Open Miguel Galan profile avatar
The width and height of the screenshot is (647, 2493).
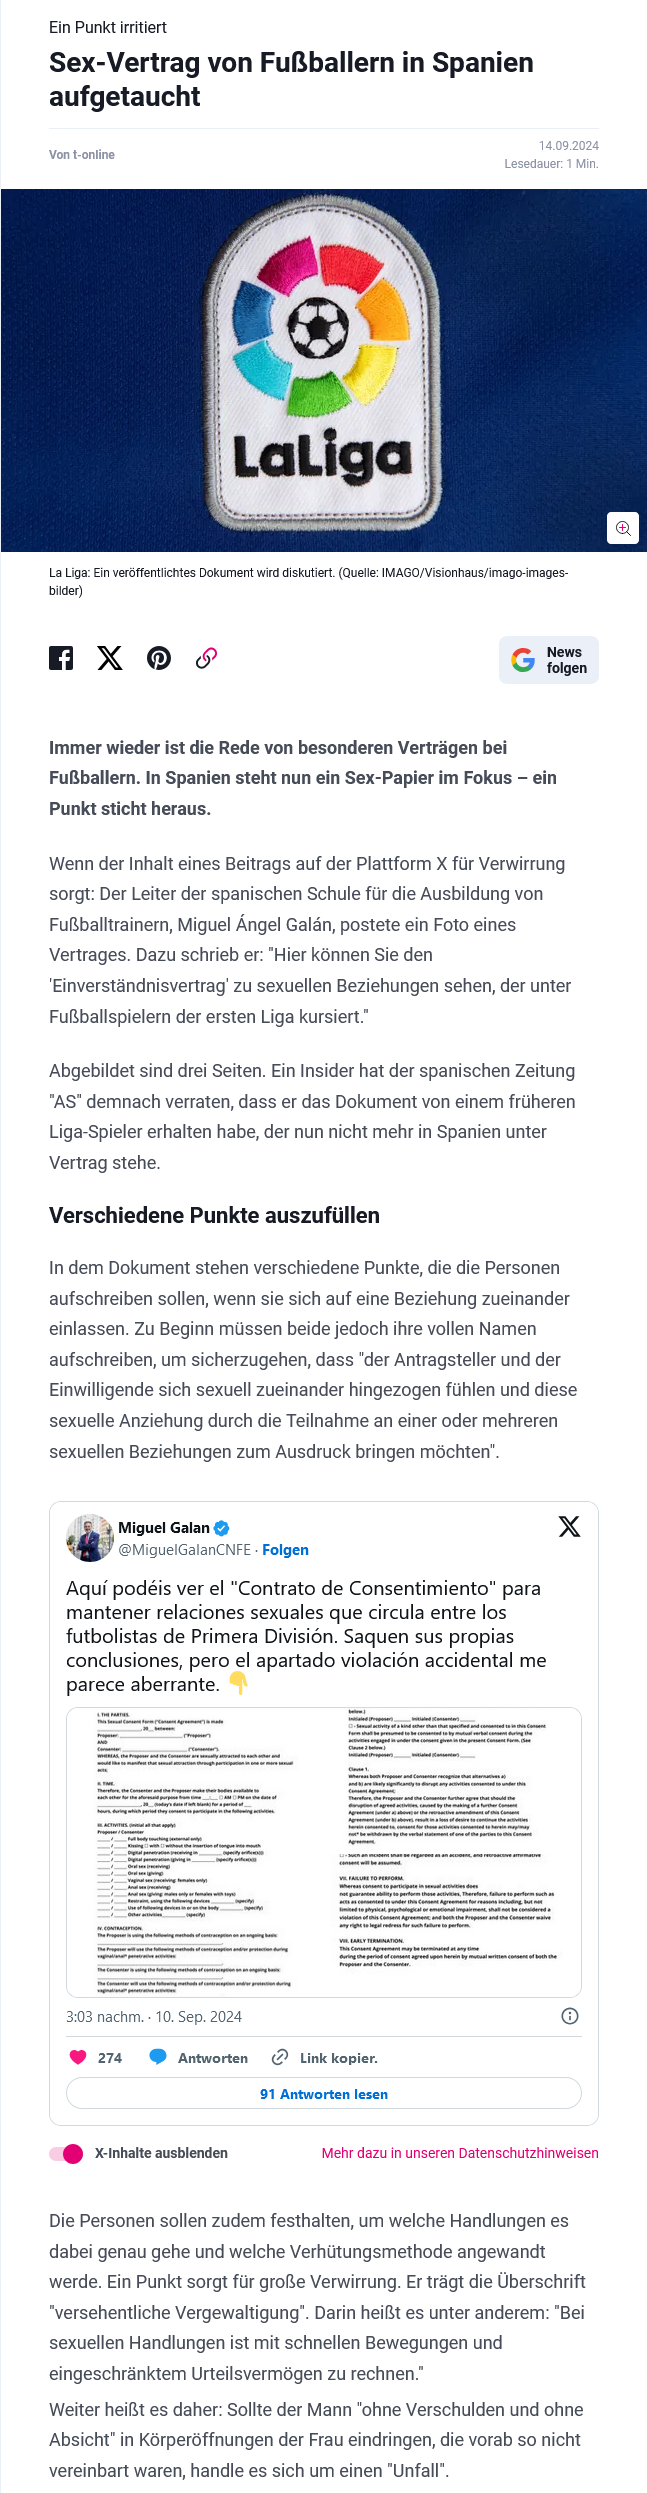click(x=90, y=1538)
